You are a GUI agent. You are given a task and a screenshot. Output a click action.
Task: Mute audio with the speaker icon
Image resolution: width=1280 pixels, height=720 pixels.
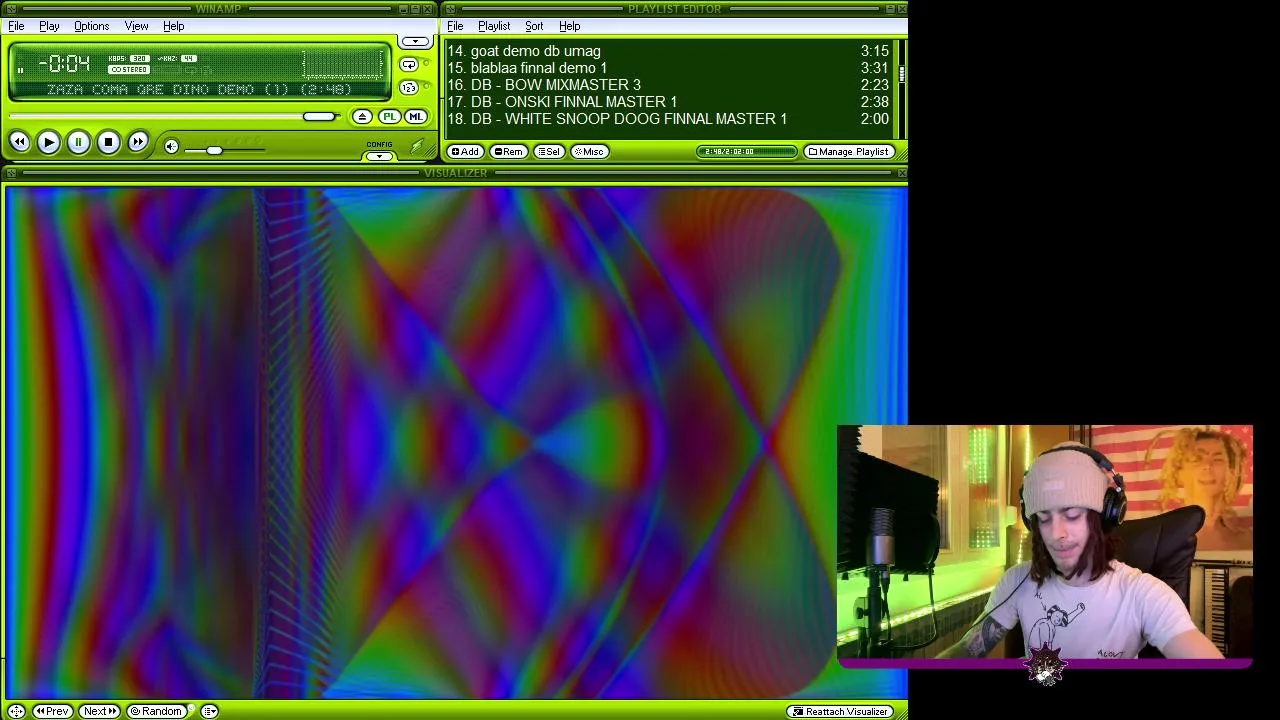click(171, 147)
